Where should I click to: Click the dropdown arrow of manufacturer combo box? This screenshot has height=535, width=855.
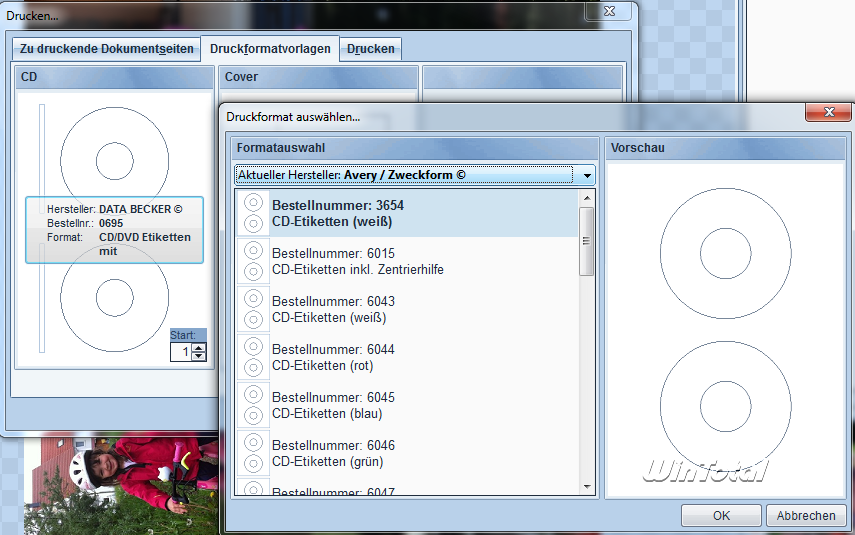[587, 176]
